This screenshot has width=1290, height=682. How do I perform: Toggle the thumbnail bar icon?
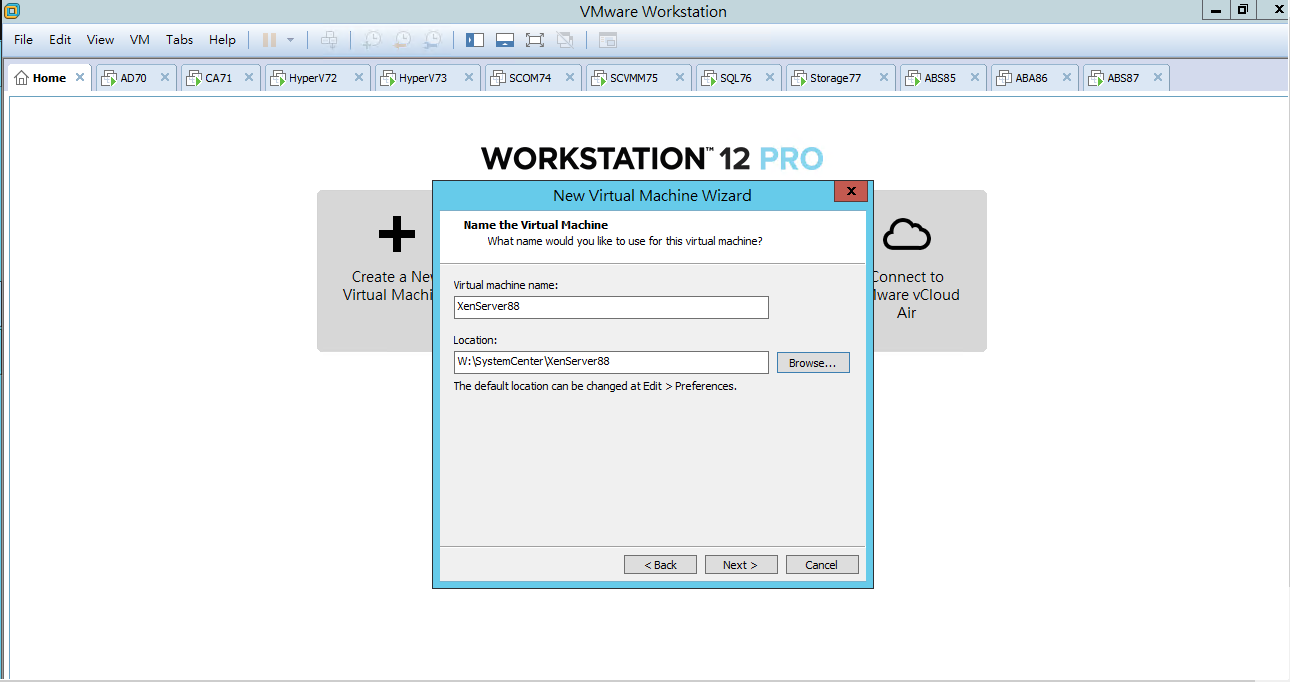pos(505,40)
